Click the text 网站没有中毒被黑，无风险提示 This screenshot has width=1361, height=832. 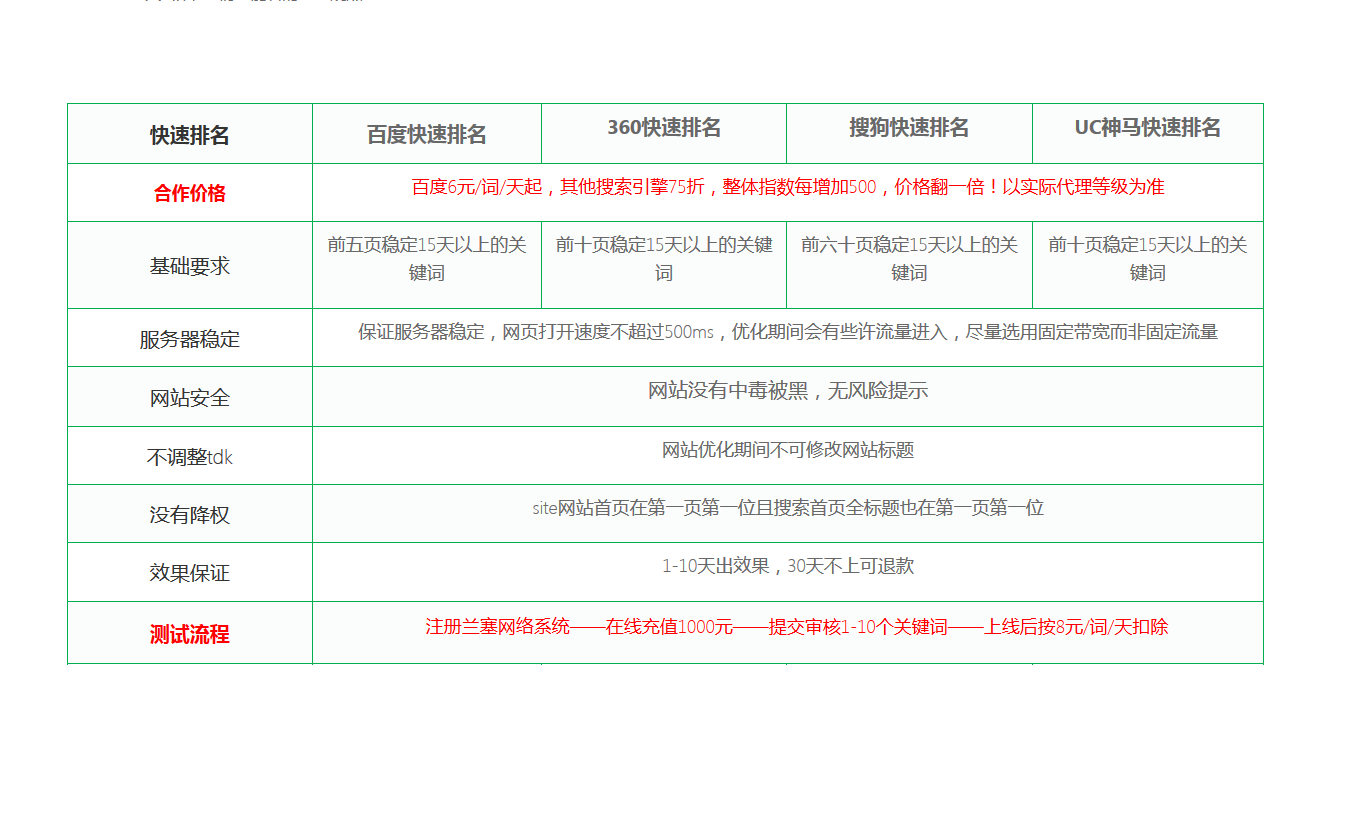pos(788,391)
